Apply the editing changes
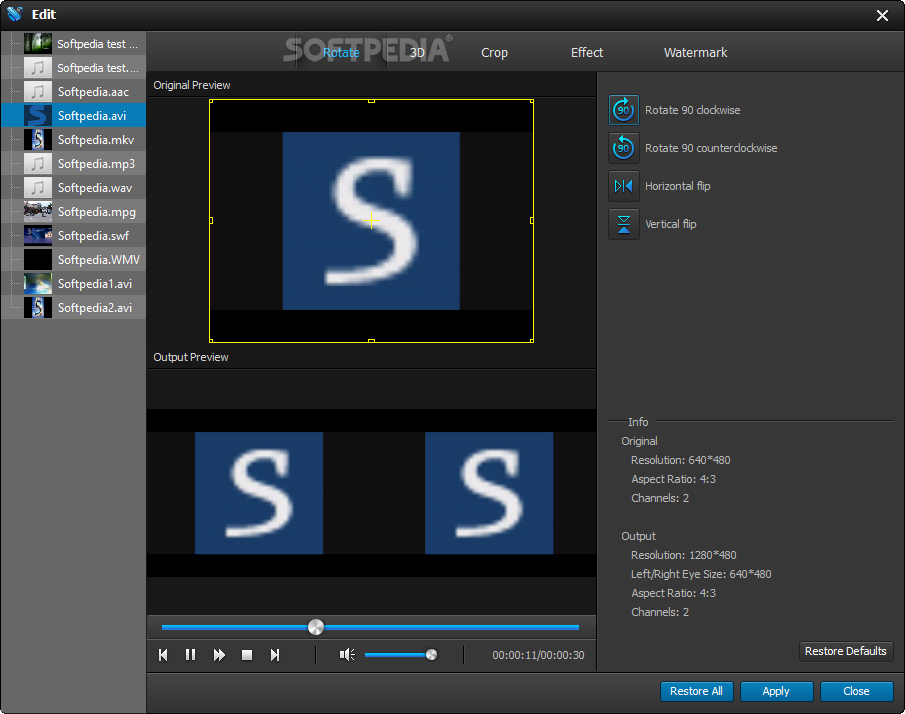The height and width of the screenshot is (714, 905). (x=776, y=691)
